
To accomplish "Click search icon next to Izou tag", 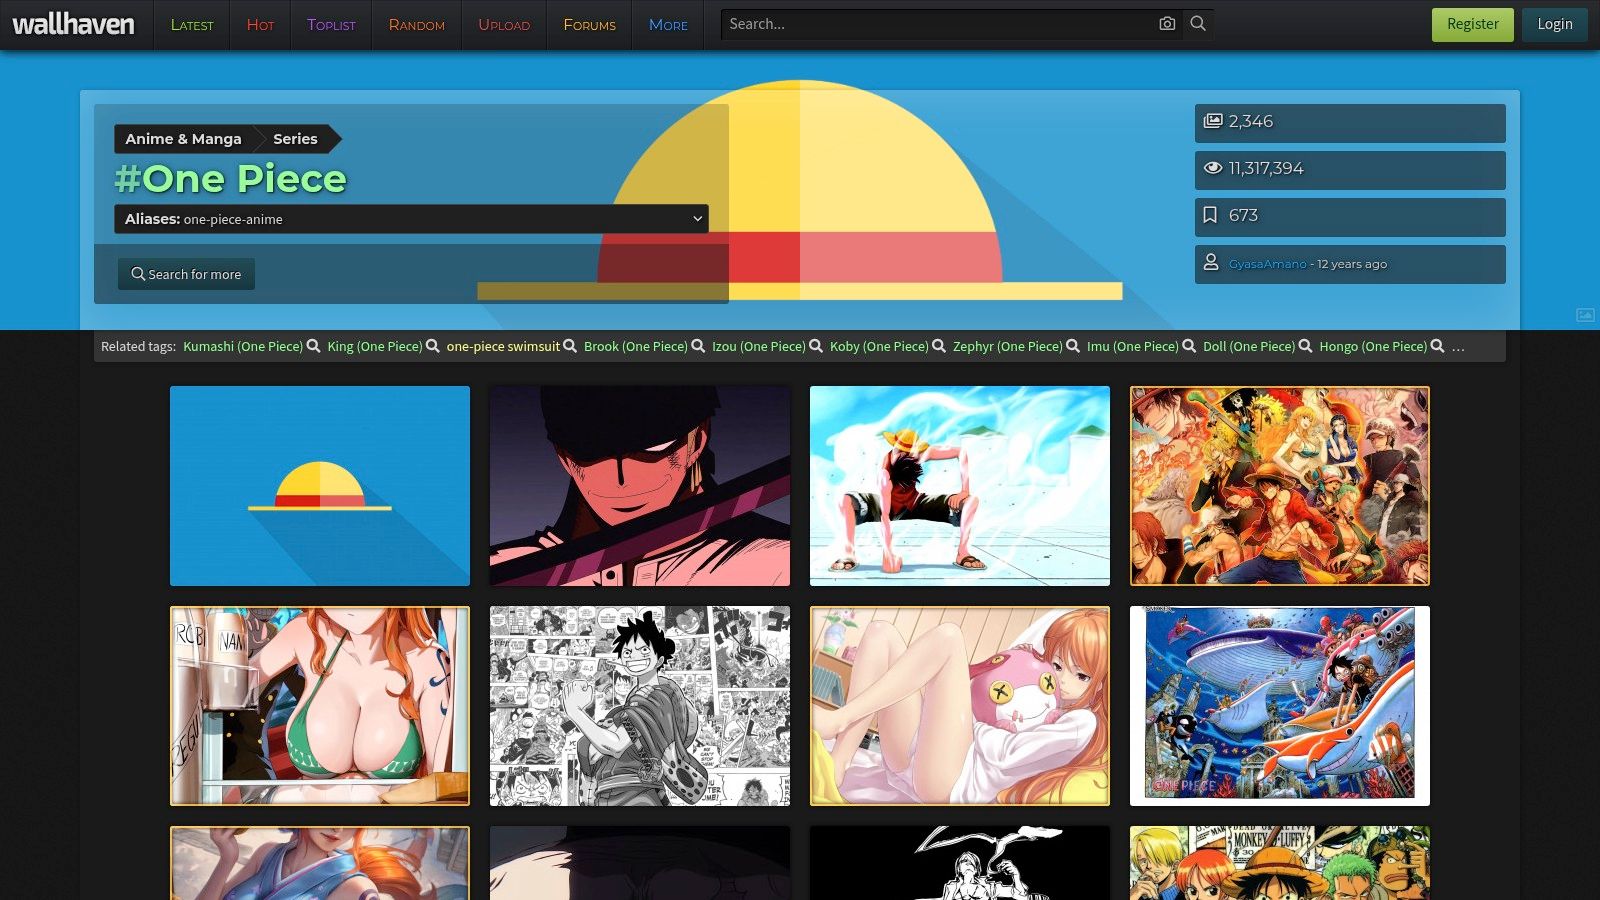I will (816, 346).
